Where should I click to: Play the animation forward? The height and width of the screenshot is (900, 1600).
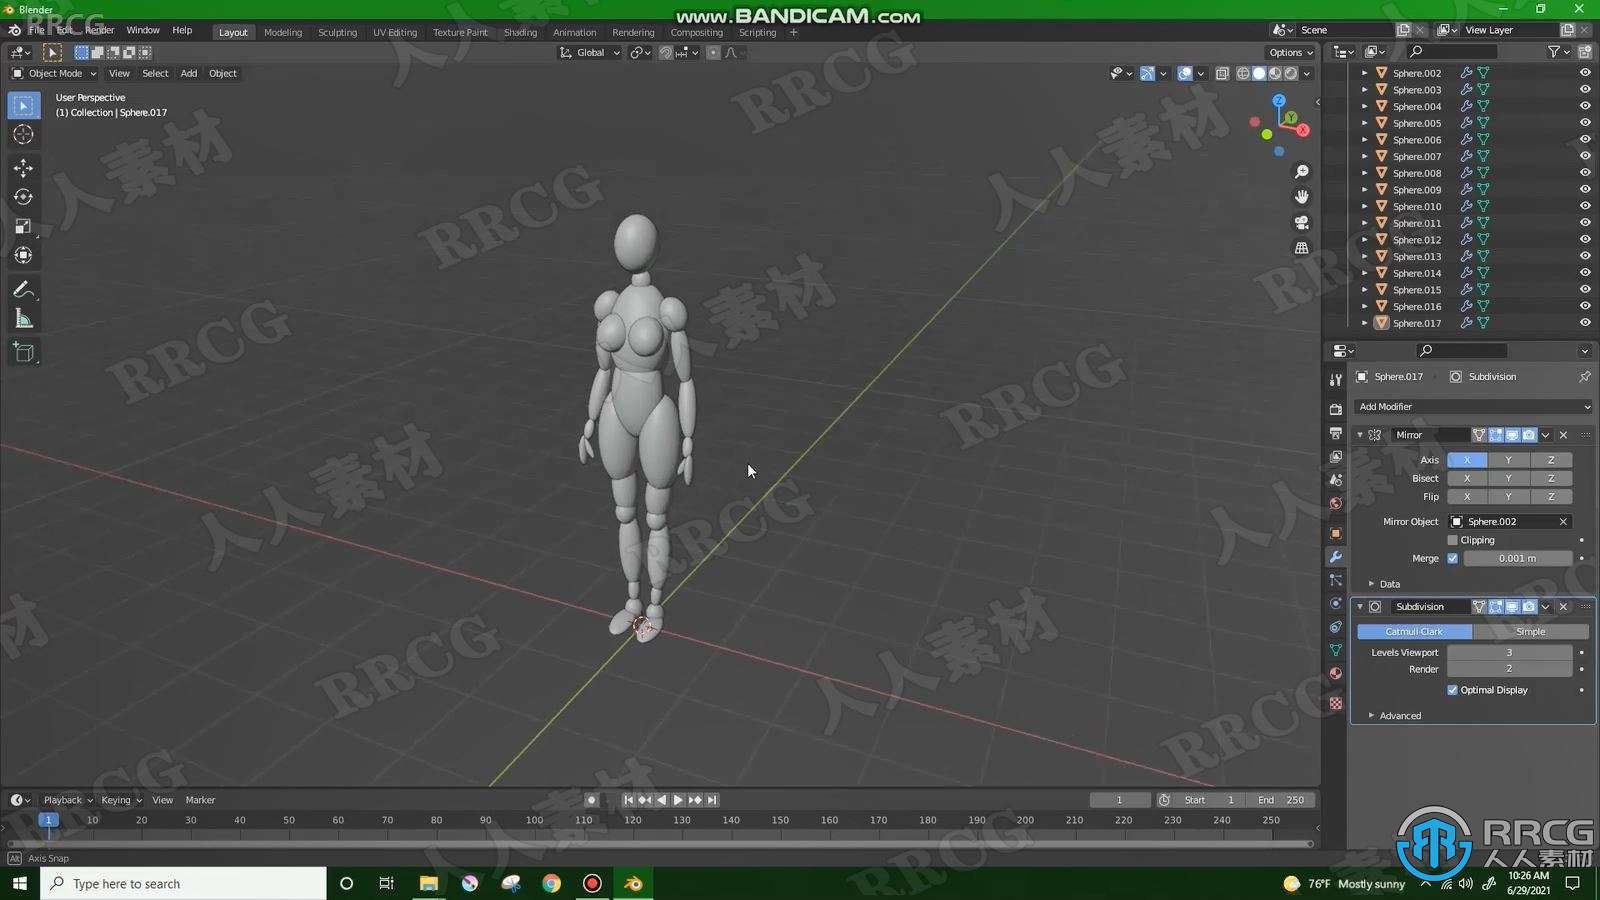[x=678, y=800]
